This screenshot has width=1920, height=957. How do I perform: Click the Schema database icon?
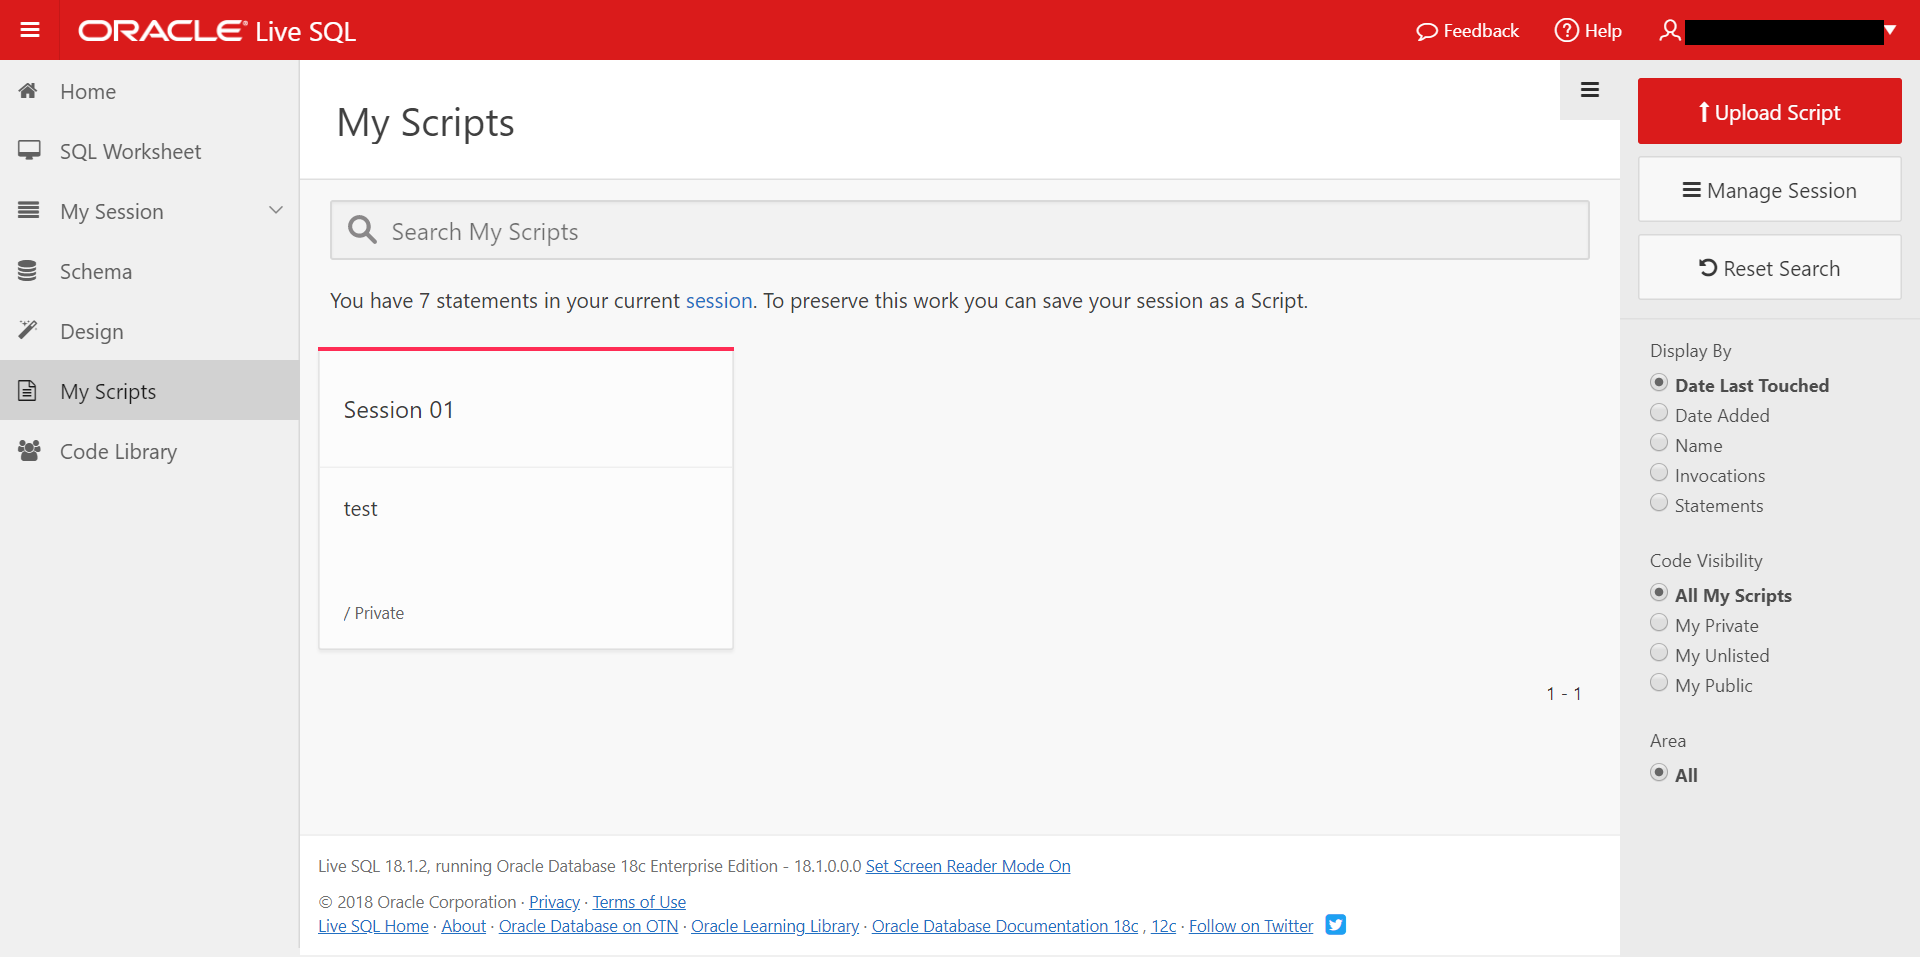point(28,271)
